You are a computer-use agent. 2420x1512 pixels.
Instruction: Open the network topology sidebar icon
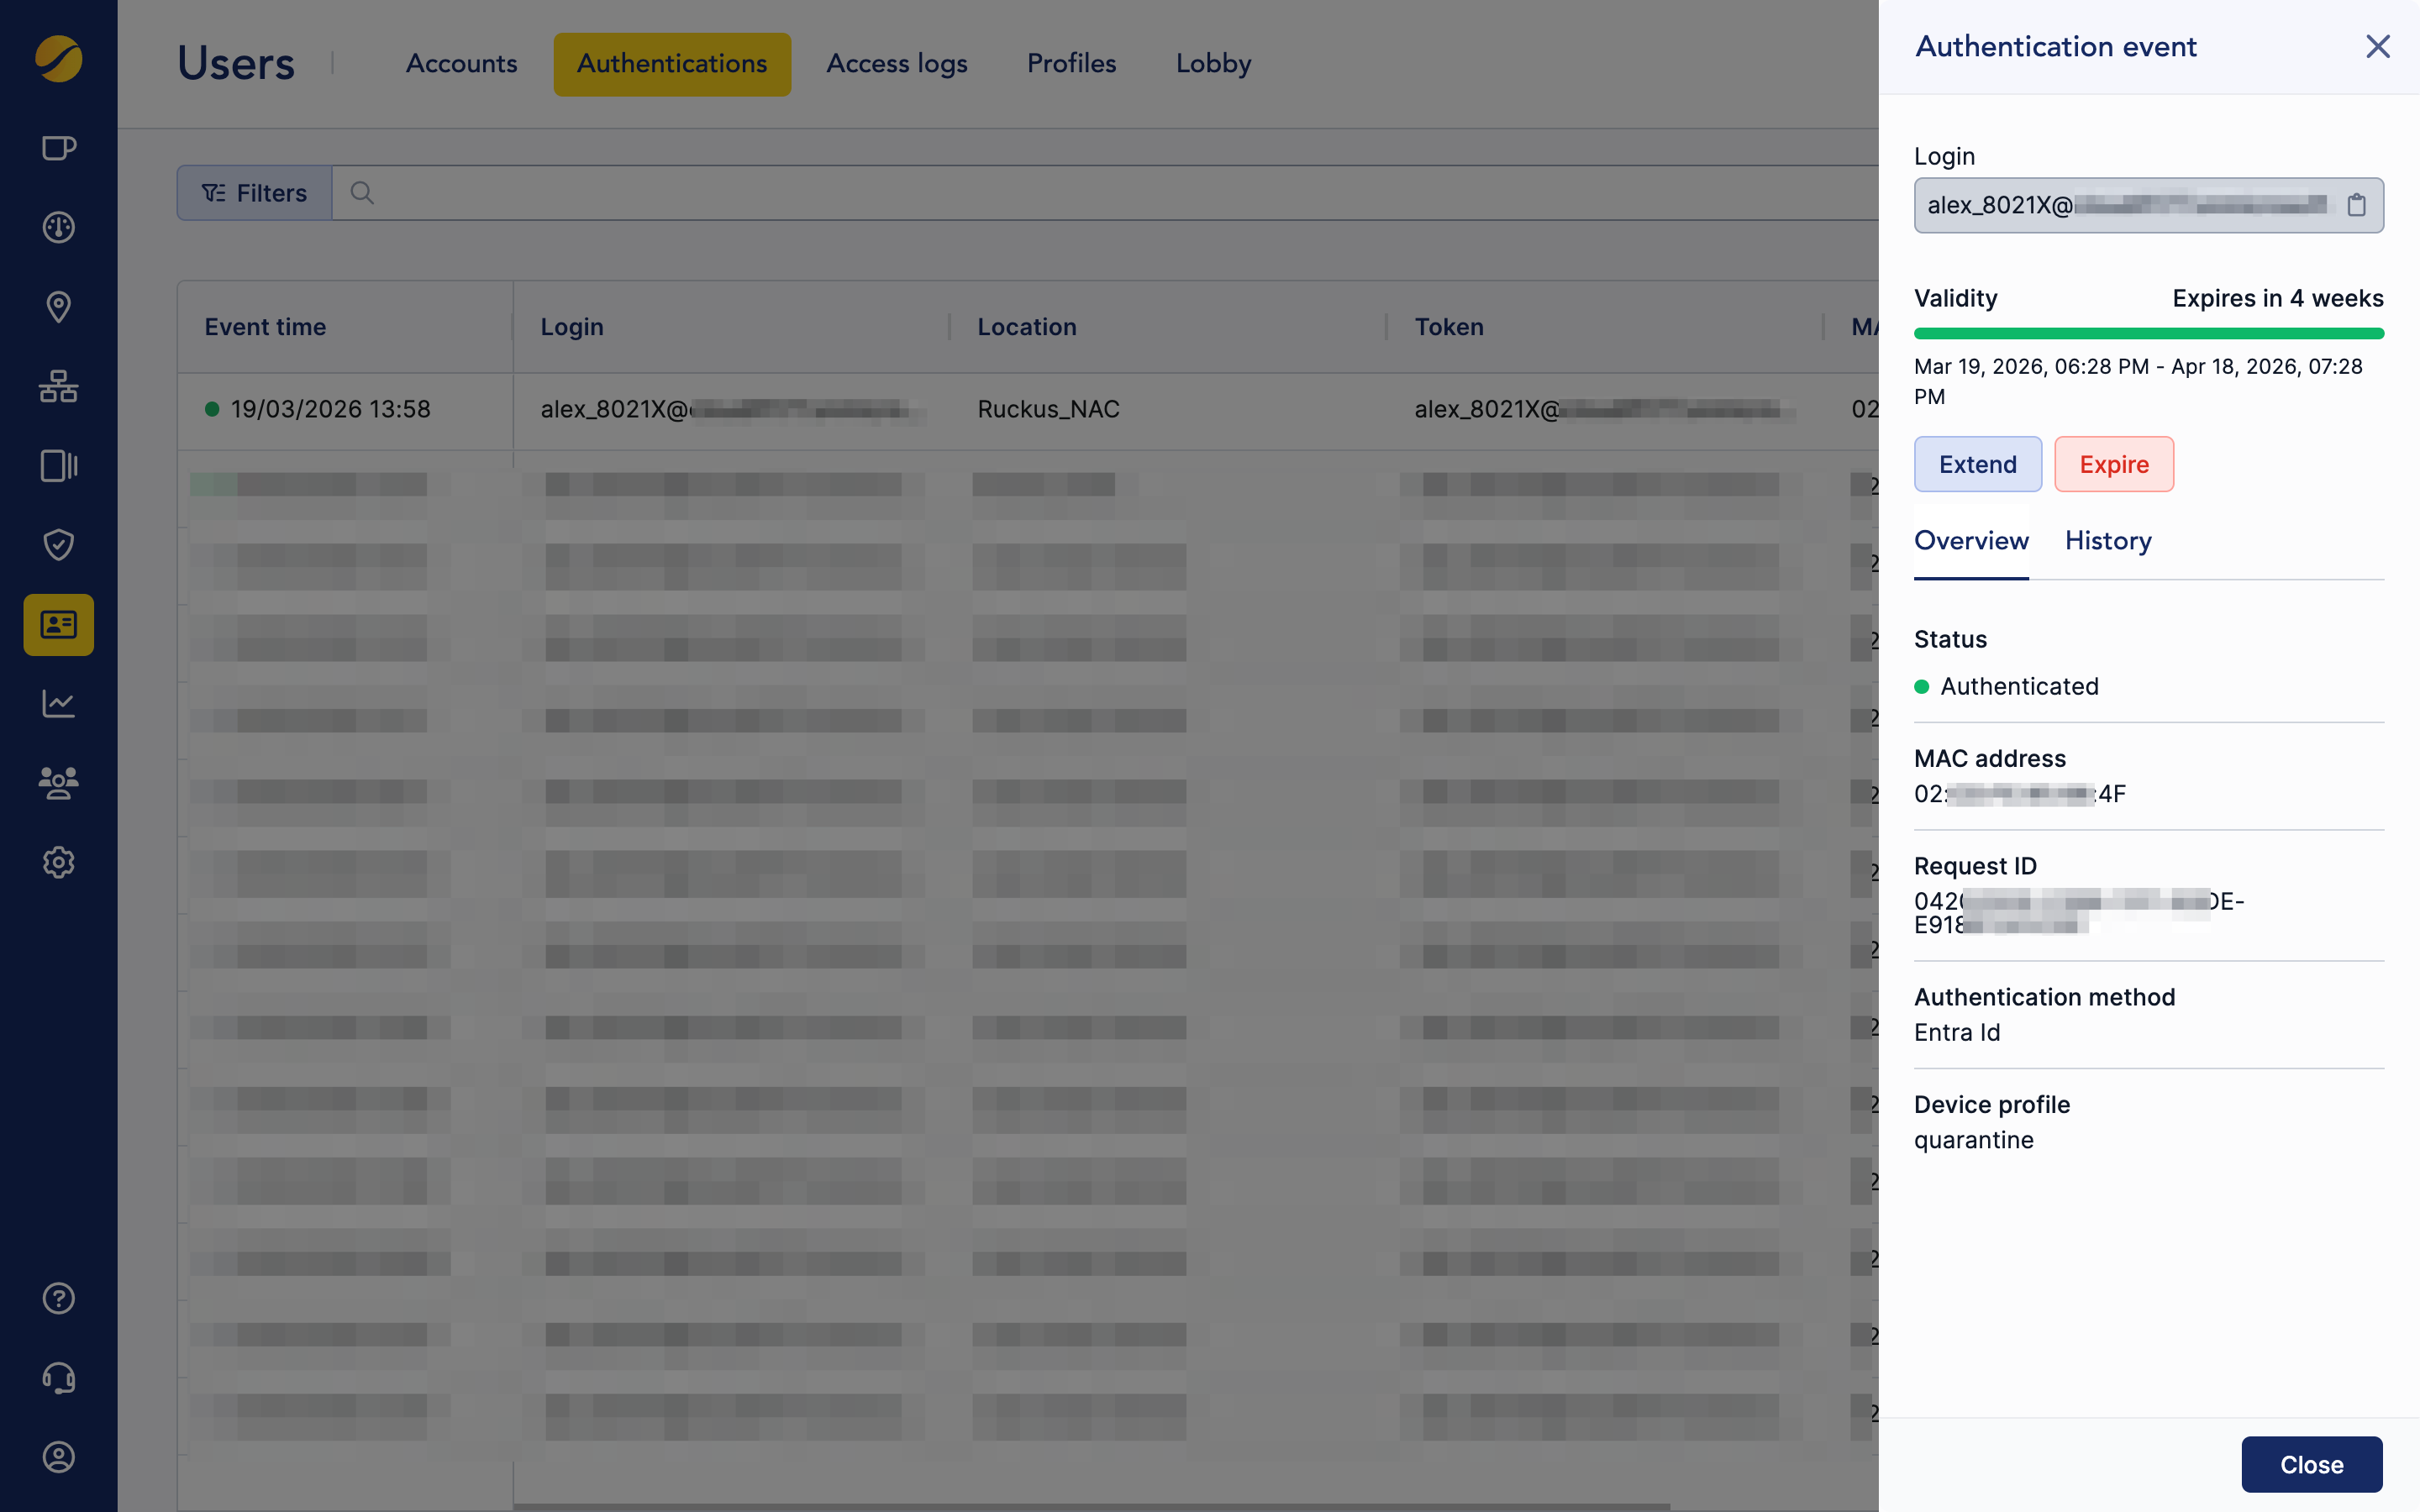[58, 386]
